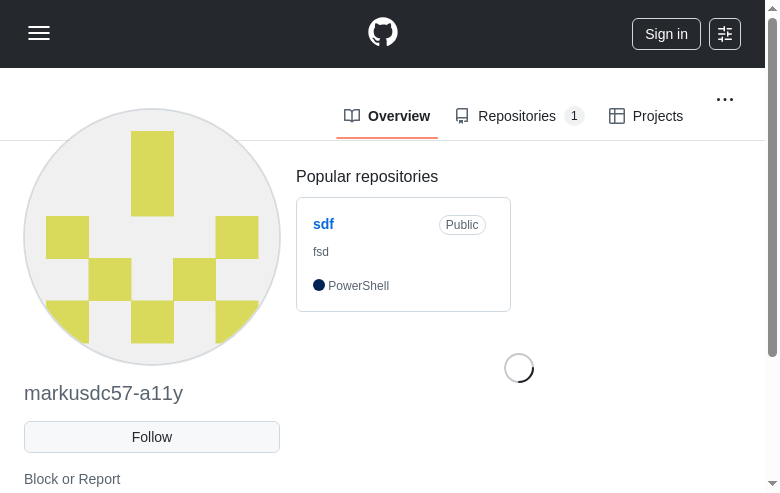The image size is (780, 493).
Task: Follow the markusdc57-a11y user
Action: tap(152, 437)
